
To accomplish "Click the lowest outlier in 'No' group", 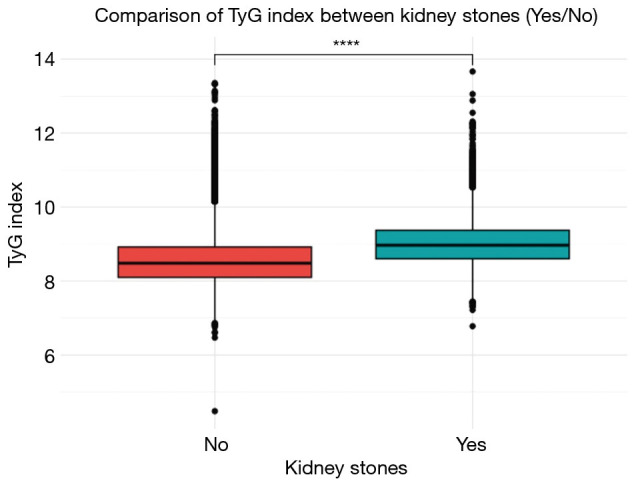I will pos(215,411).
